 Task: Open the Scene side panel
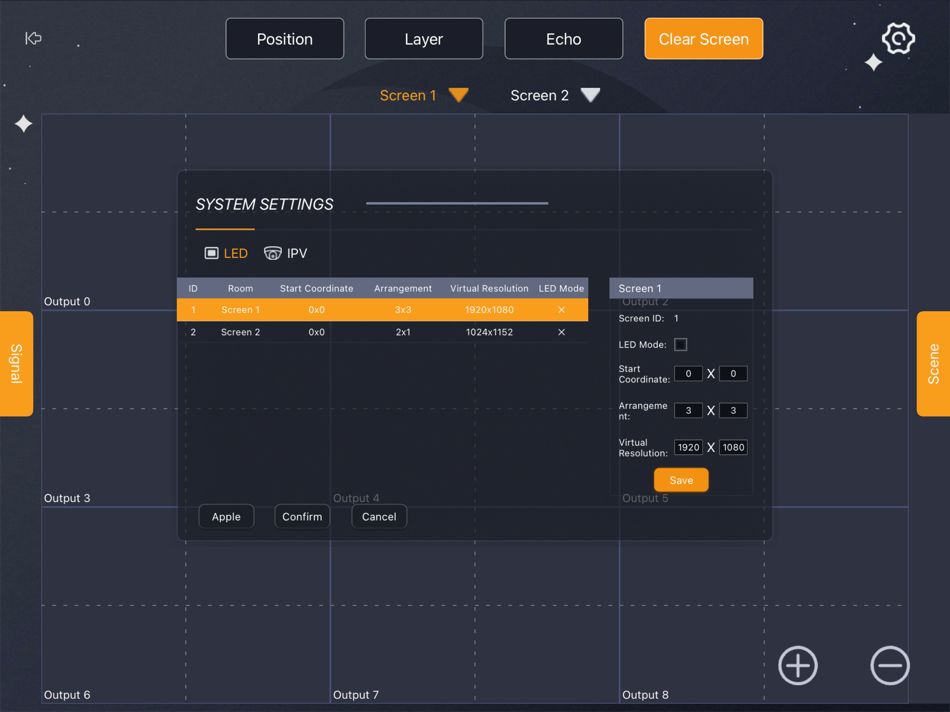(x=933, y=364)
